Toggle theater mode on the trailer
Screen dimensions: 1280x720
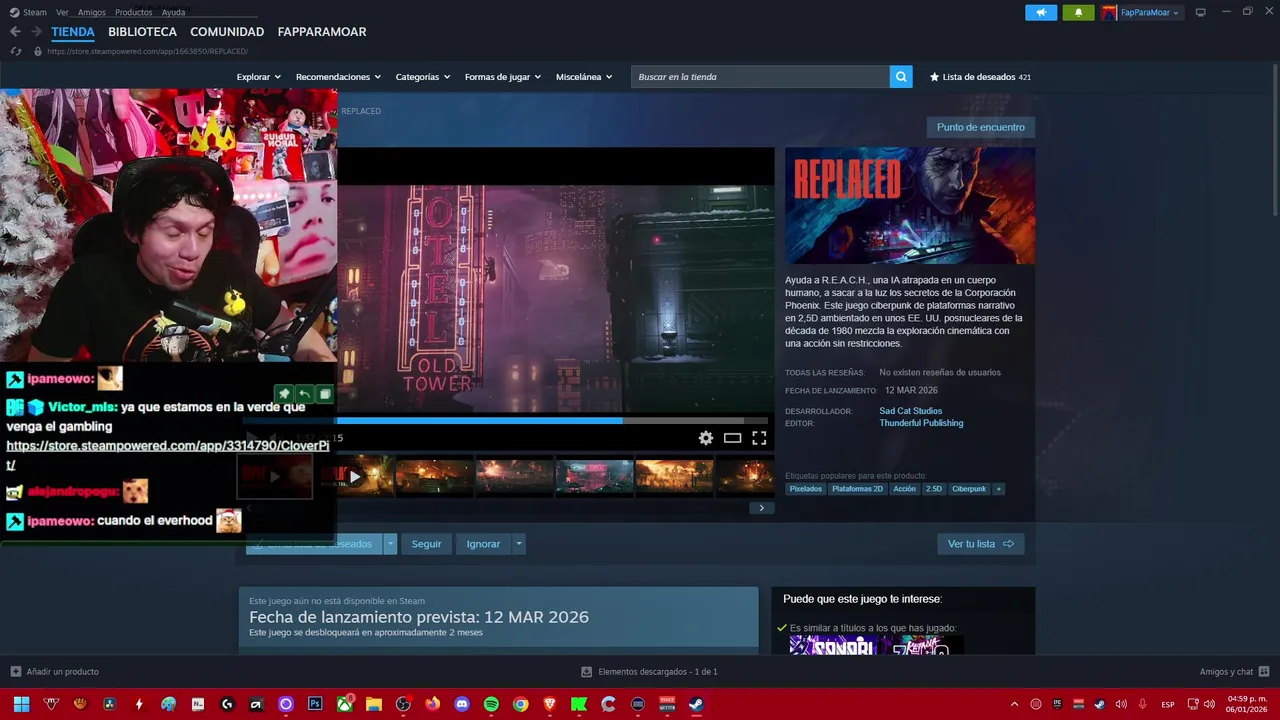(733, 438)
